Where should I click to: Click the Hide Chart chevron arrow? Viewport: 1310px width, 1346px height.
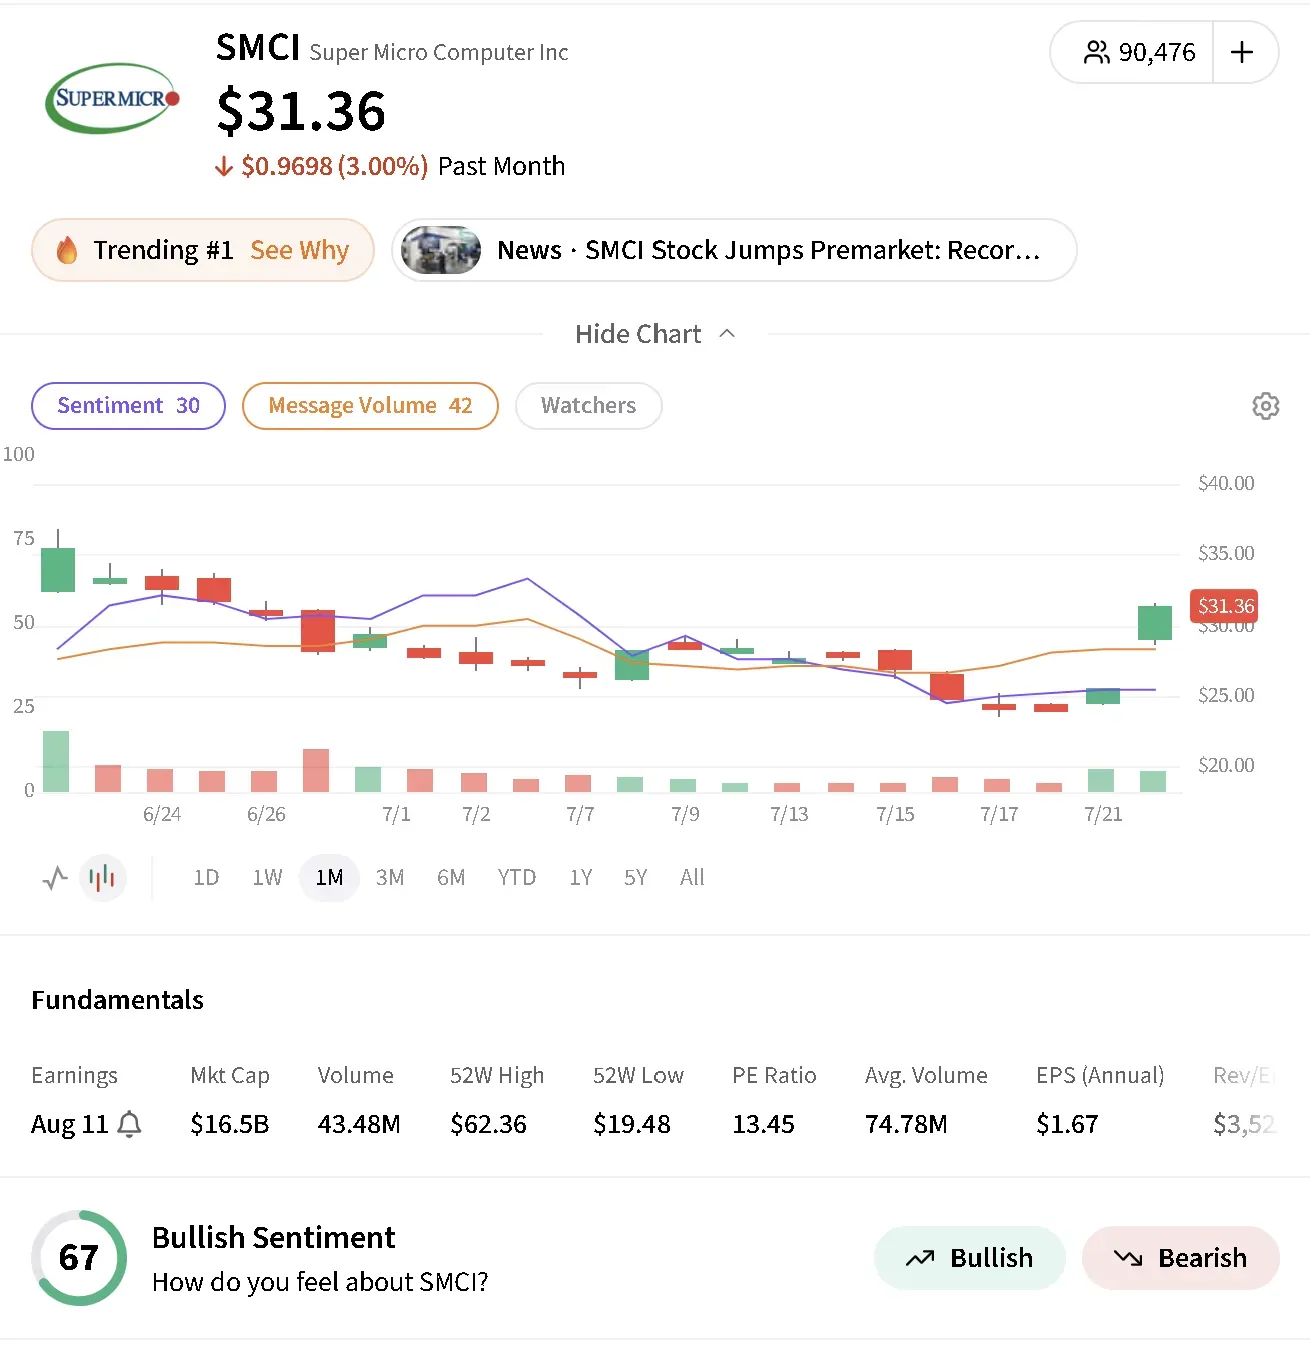pos(727,334)
